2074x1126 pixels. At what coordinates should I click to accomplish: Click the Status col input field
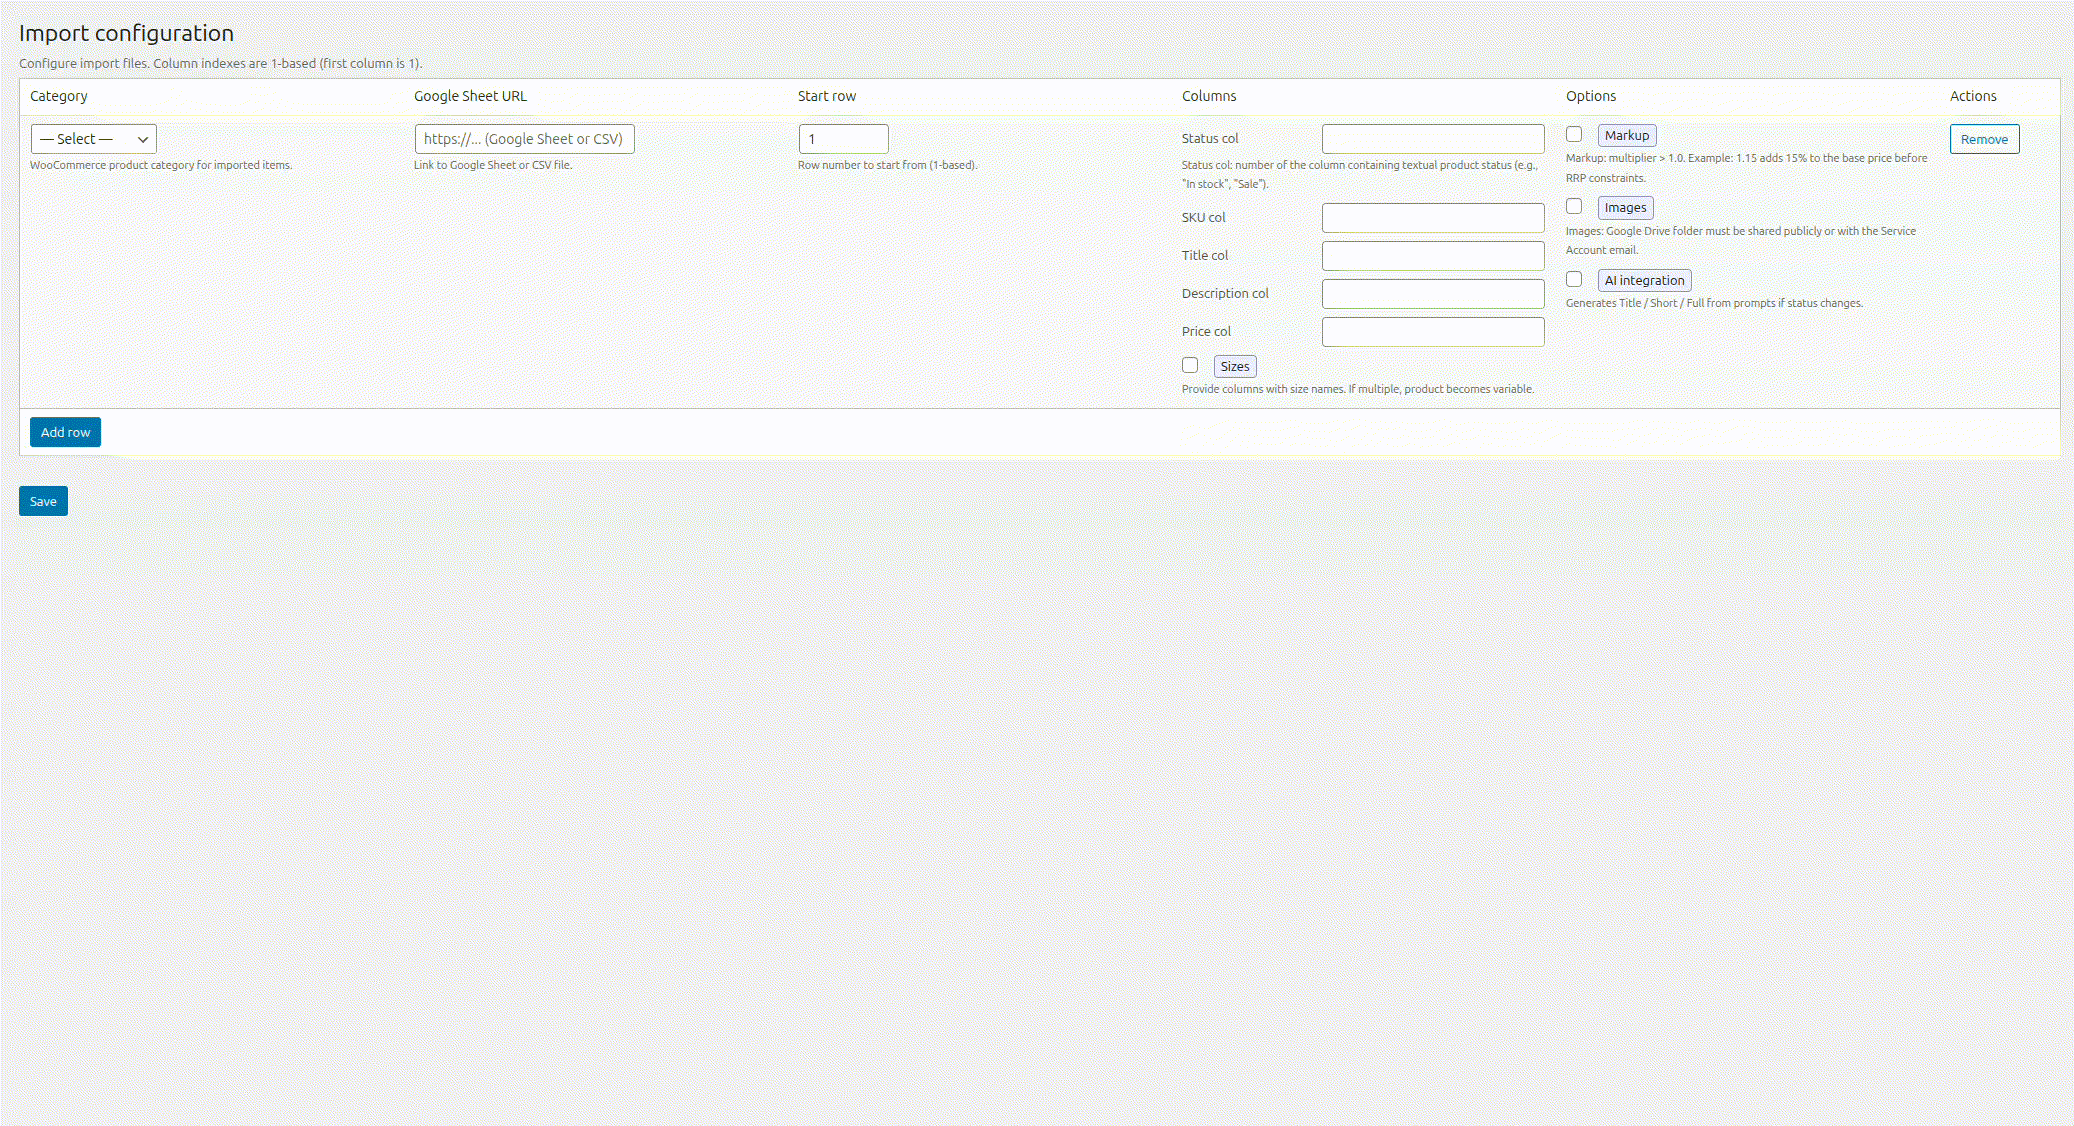pyautogui.click(x=1433, y=138)
